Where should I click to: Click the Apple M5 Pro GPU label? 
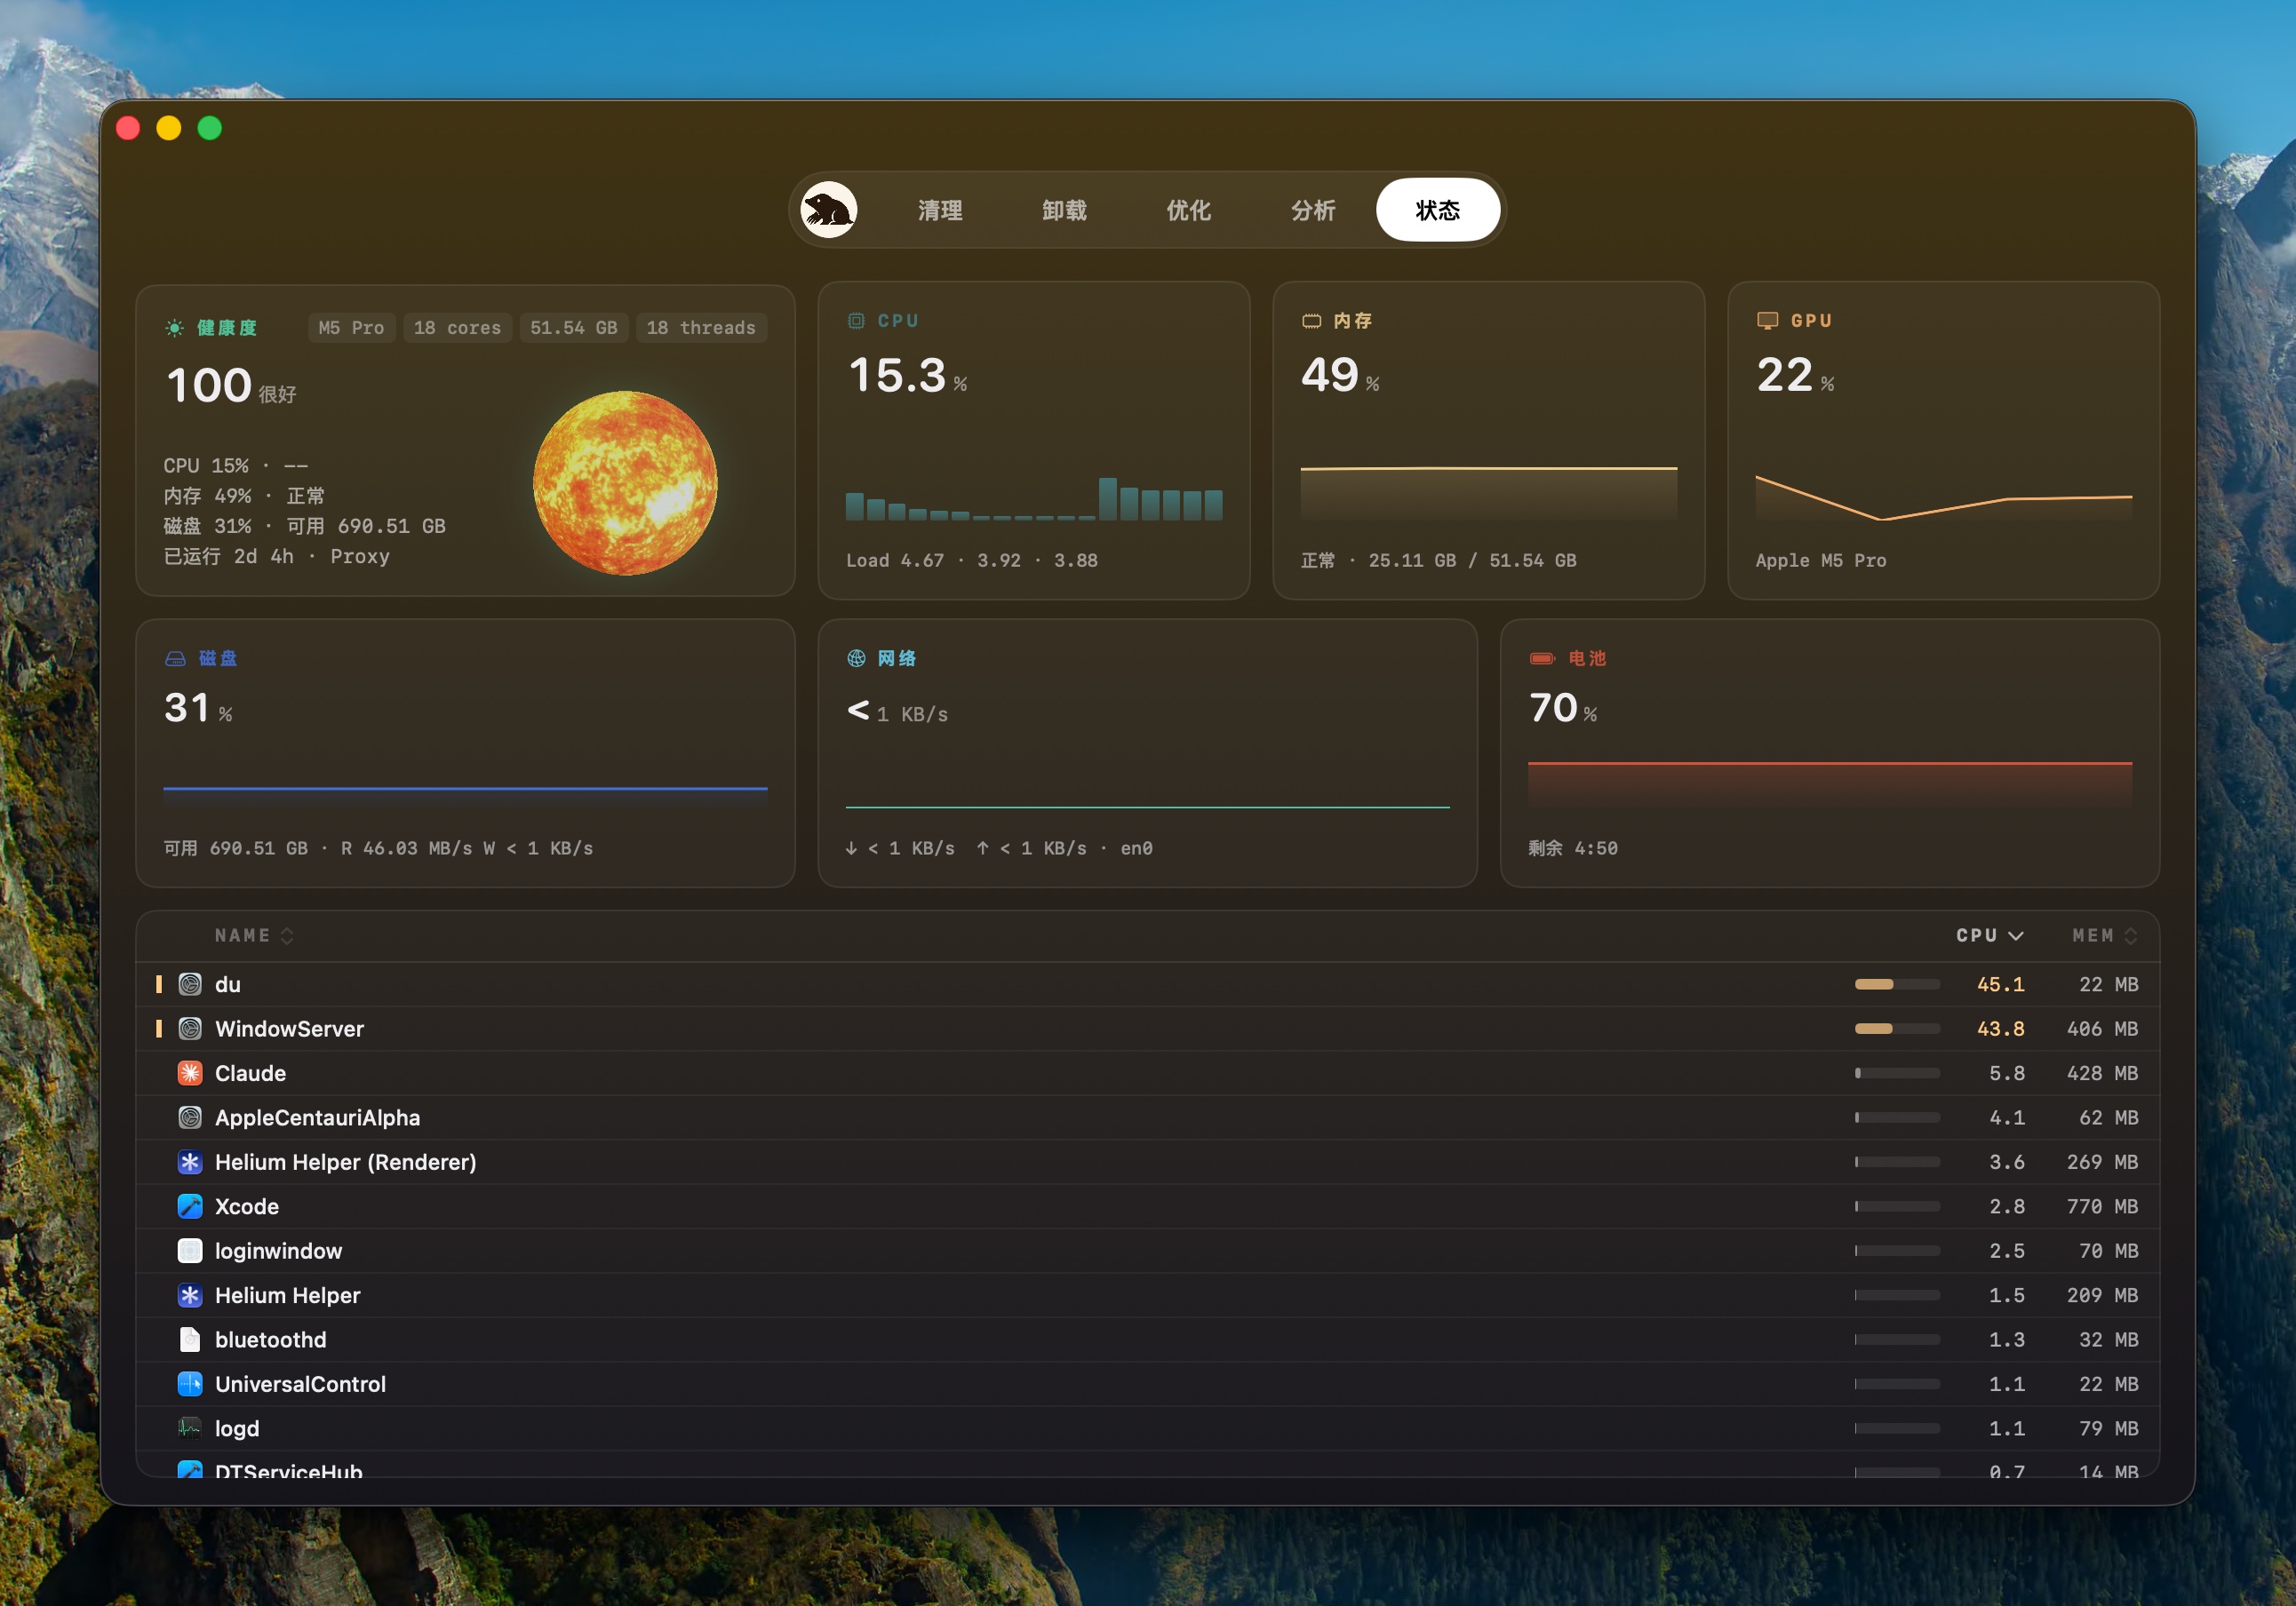tap(1821, 561)
